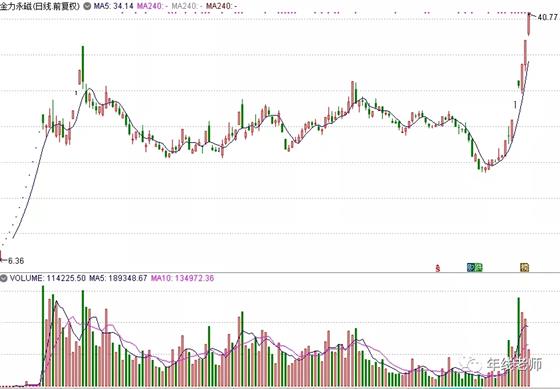The width and height of the screenshot is (560, 389).
Task: Click the blue event marker icon on timeline
Action: coord(471,267)
